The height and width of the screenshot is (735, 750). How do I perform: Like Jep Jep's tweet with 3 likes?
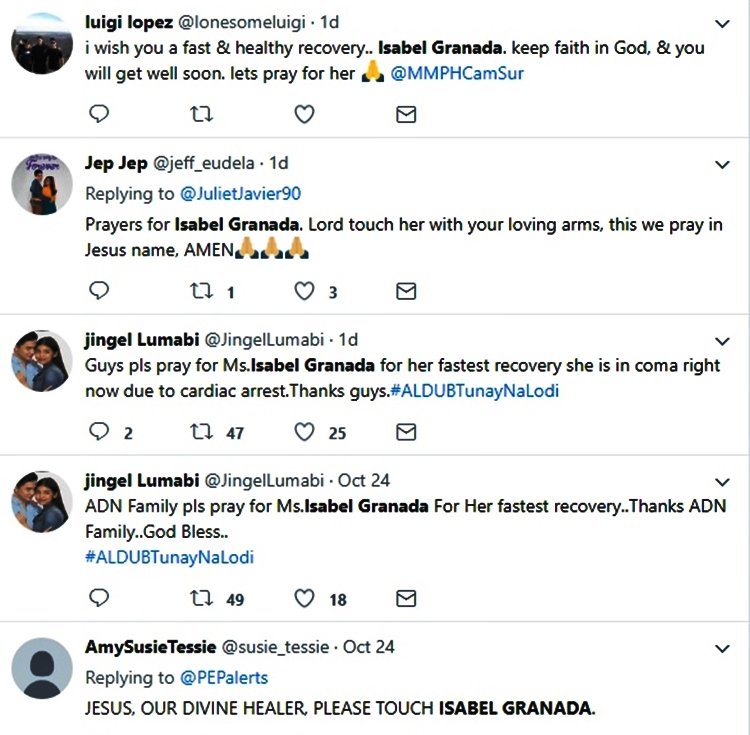pyautogui.click(x=305, y=291)
